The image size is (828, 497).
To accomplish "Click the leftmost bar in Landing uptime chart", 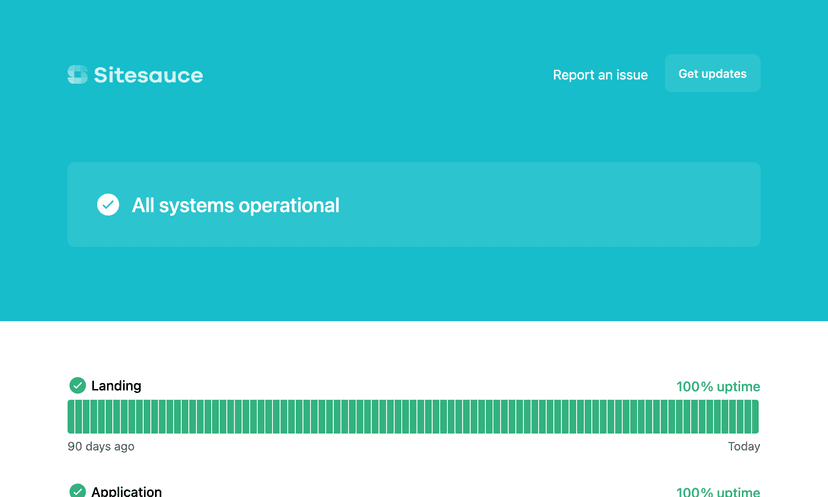I will point(71,417).
